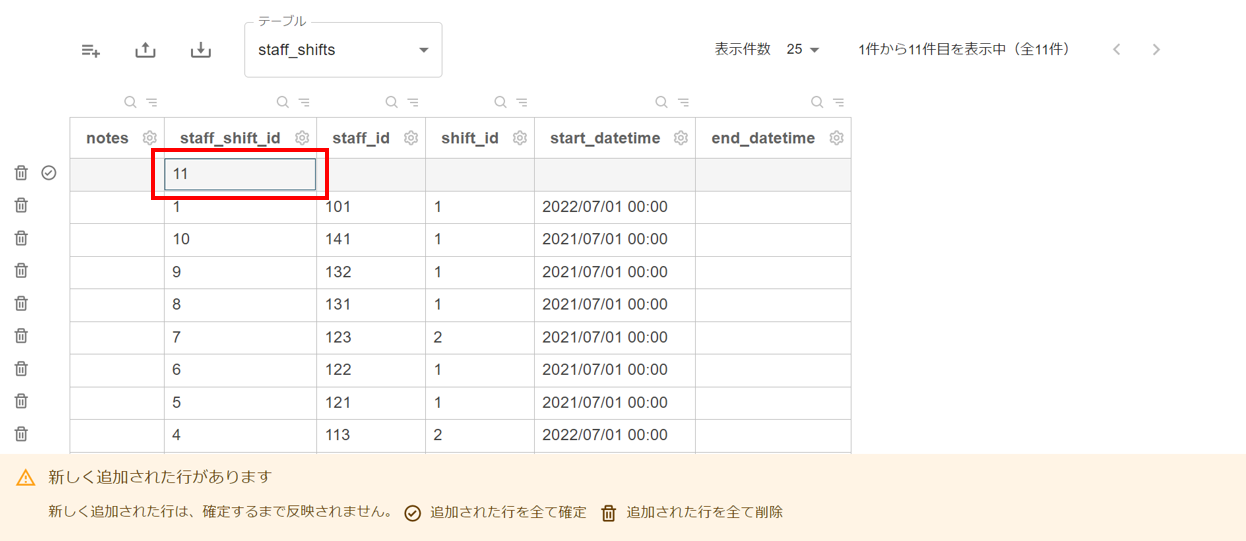Delete the row with staff_id 131
The height and width of the screenshot is (541, 1246).
coord(21,303)
